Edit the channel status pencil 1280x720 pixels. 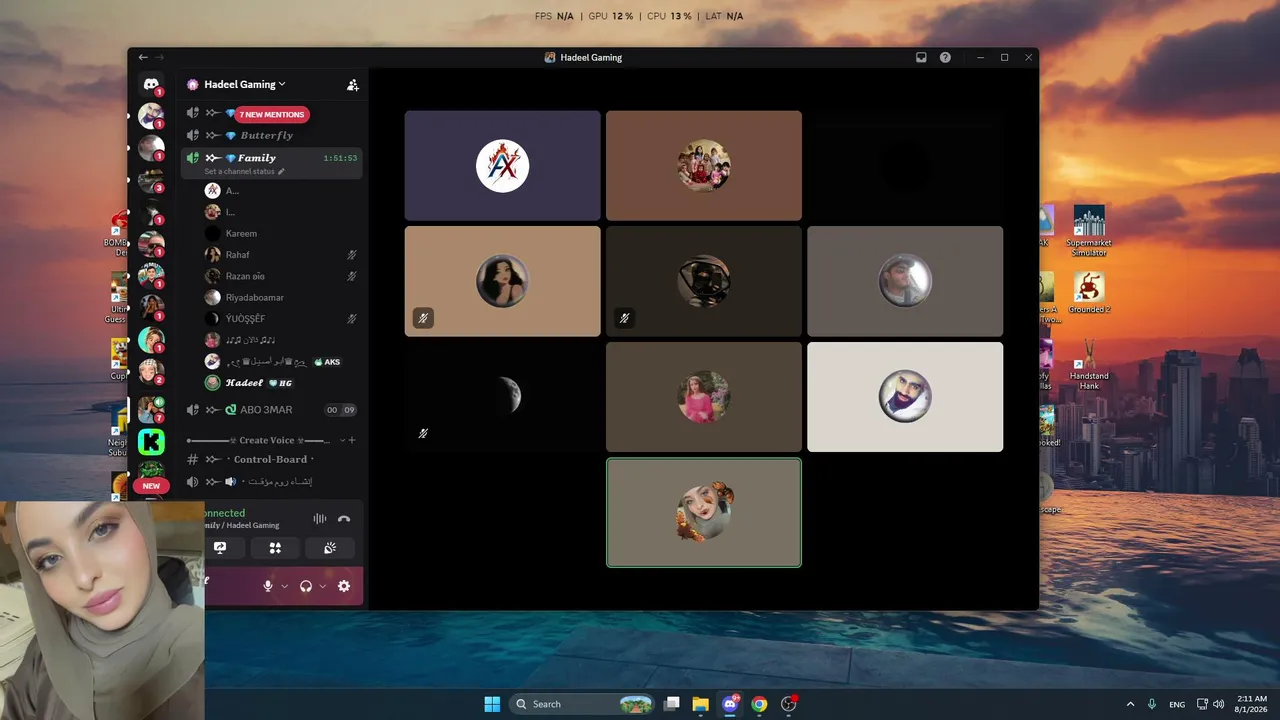point(281,172)
